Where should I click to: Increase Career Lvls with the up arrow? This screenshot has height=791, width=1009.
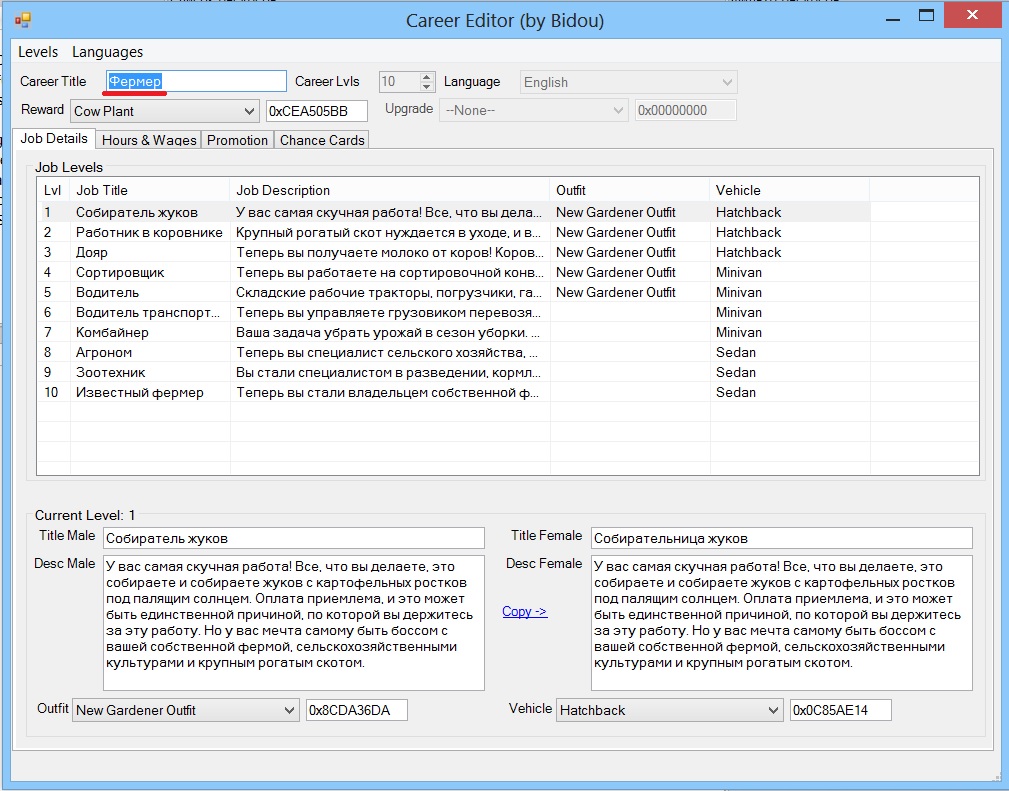click(x=427, y=77)
